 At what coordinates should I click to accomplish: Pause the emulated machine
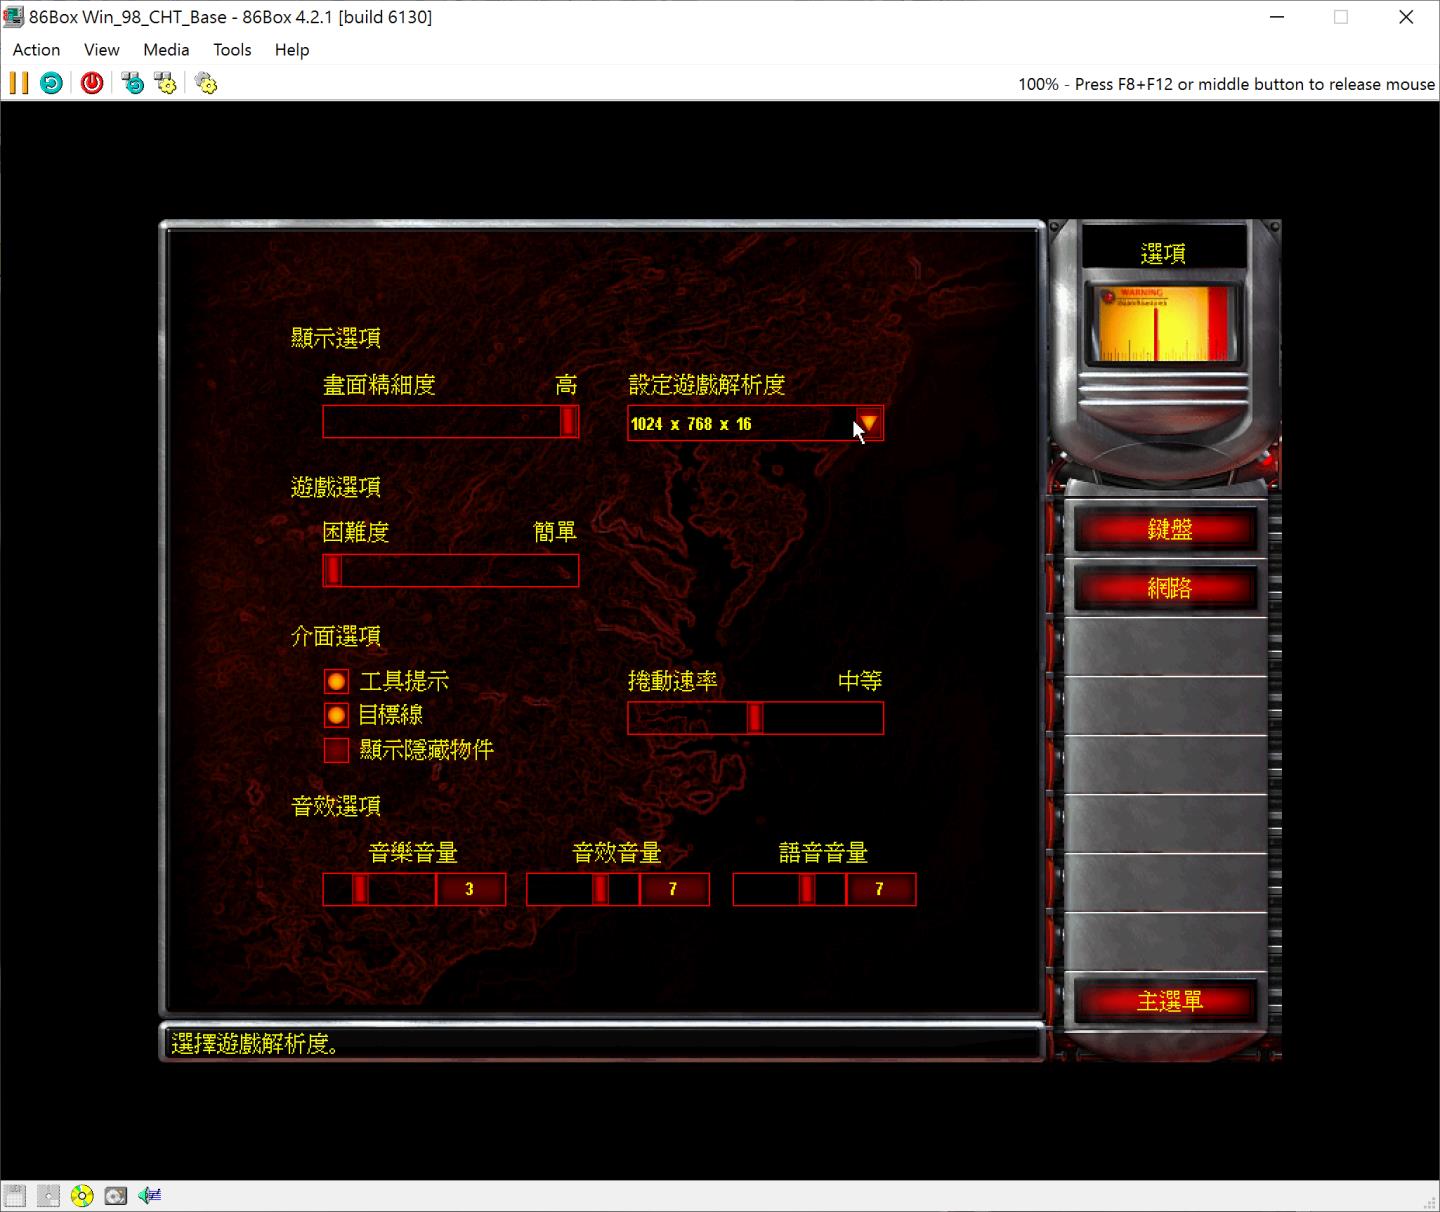coord(19,83)
